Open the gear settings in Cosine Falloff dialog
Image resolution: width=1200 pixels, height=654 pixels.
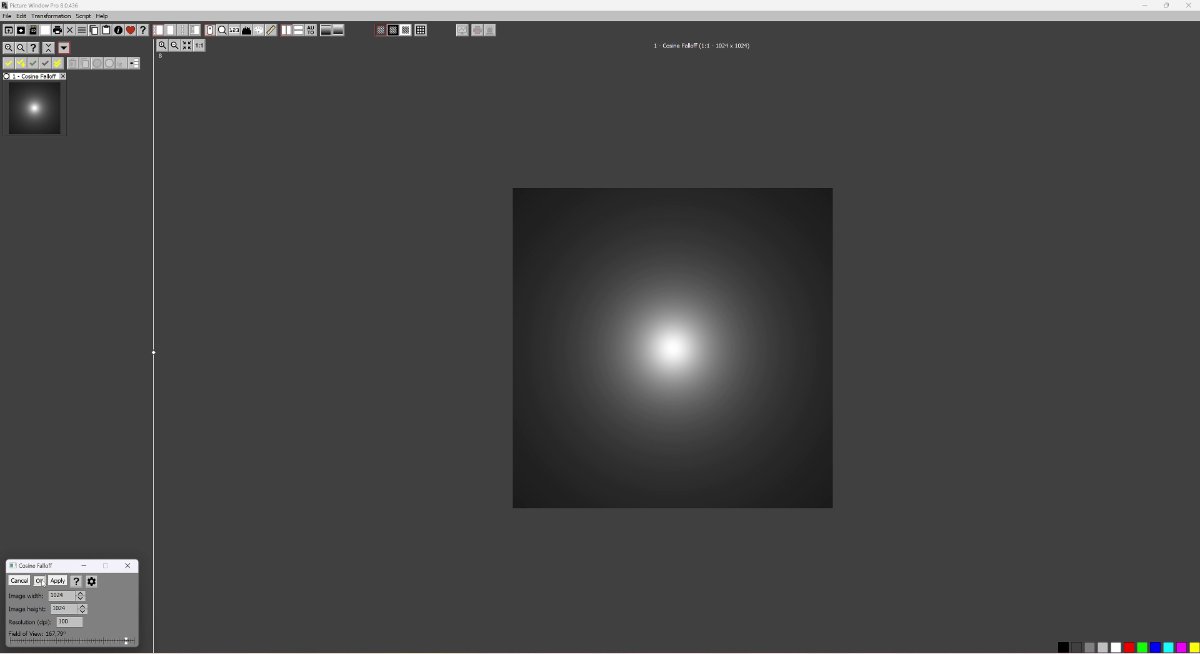tap(91, 581)
